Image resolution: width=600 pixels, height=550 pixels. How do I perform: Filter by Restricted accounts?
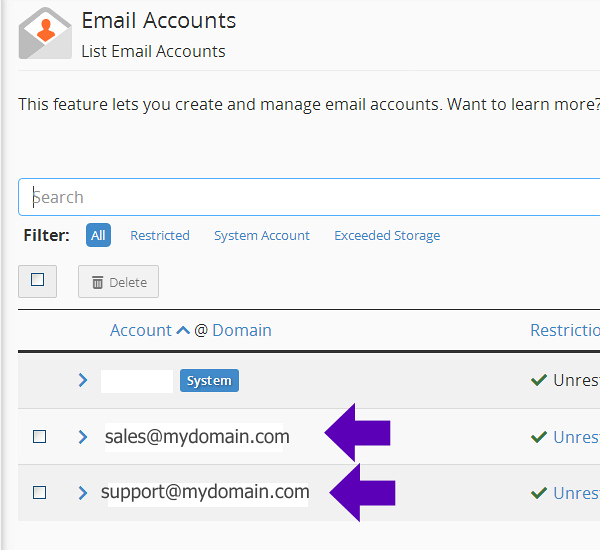click(160, 236)
